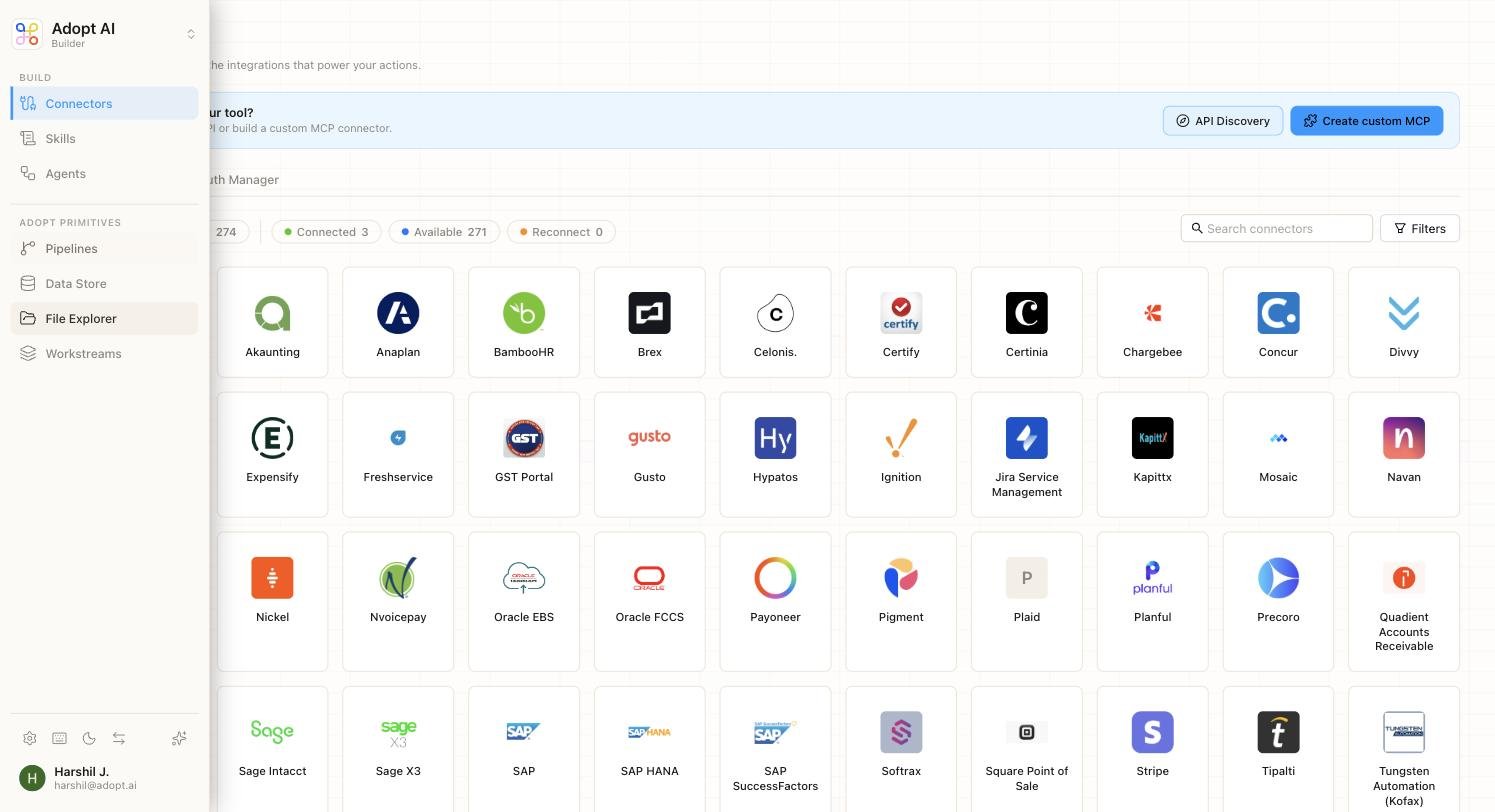1495x812 pixels.
Task: Open the Precoro connector
Action: point(1278,601)
